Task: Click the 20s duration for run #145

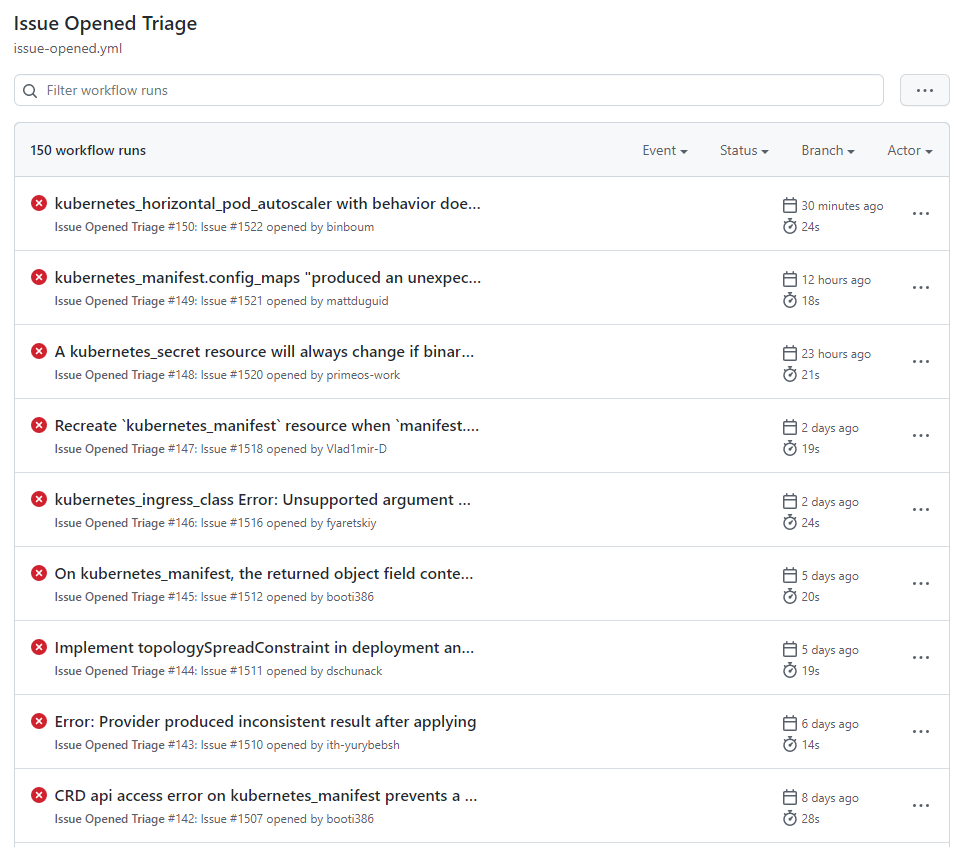Action: 810,596
